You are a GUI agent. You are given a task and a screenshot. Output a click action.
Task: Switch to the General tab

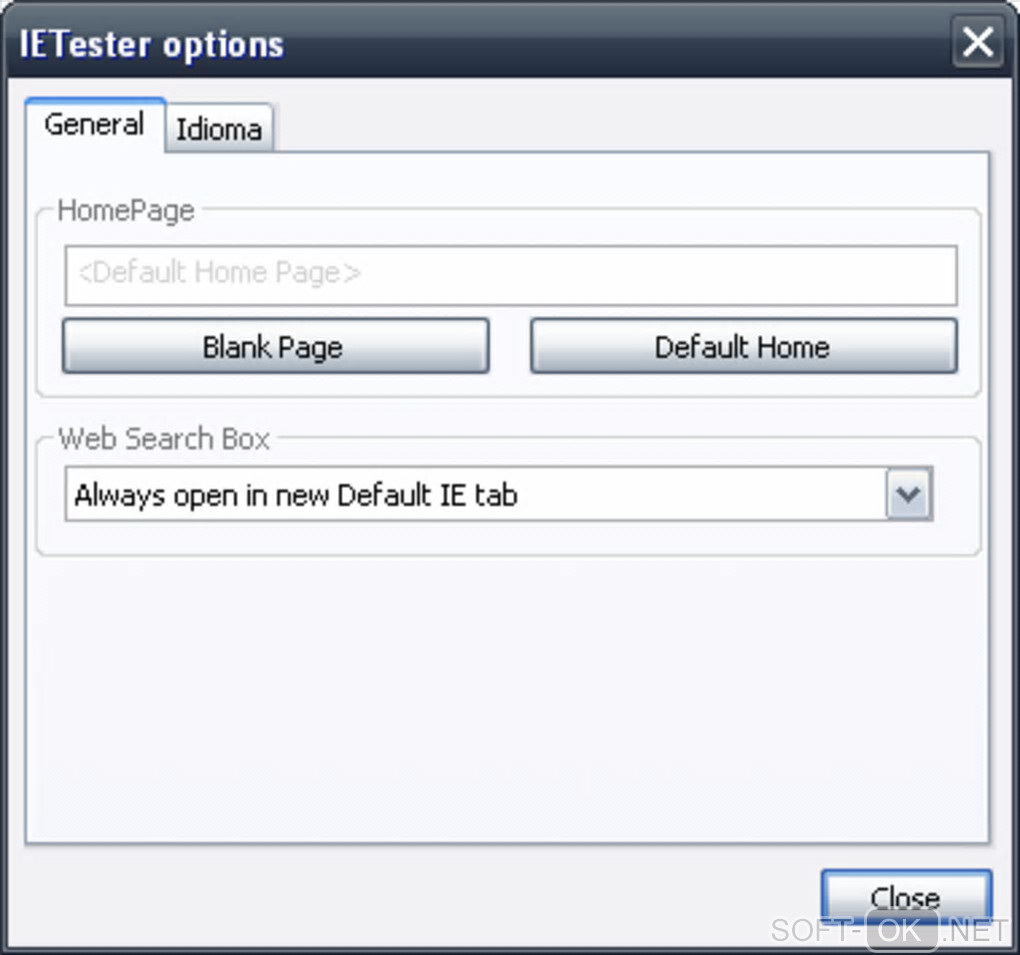94,125
